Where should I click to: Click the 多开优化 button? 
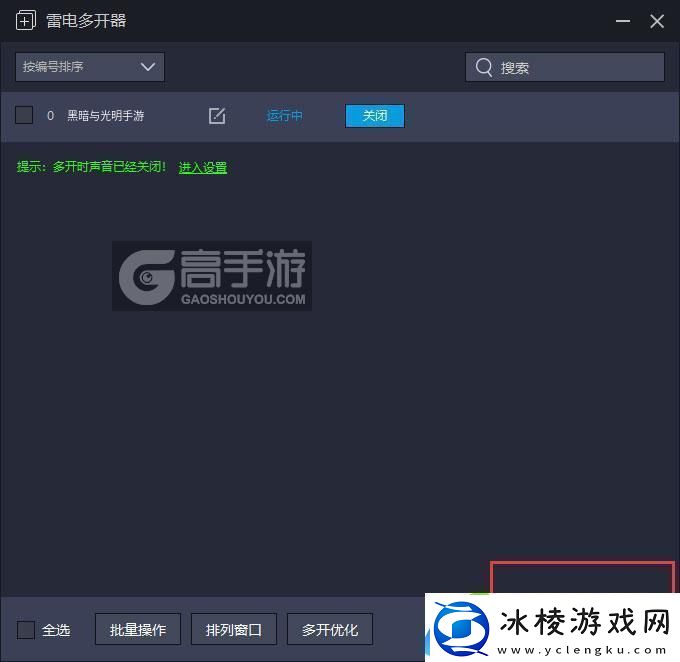pyautogui.click(x=330, y=629)
